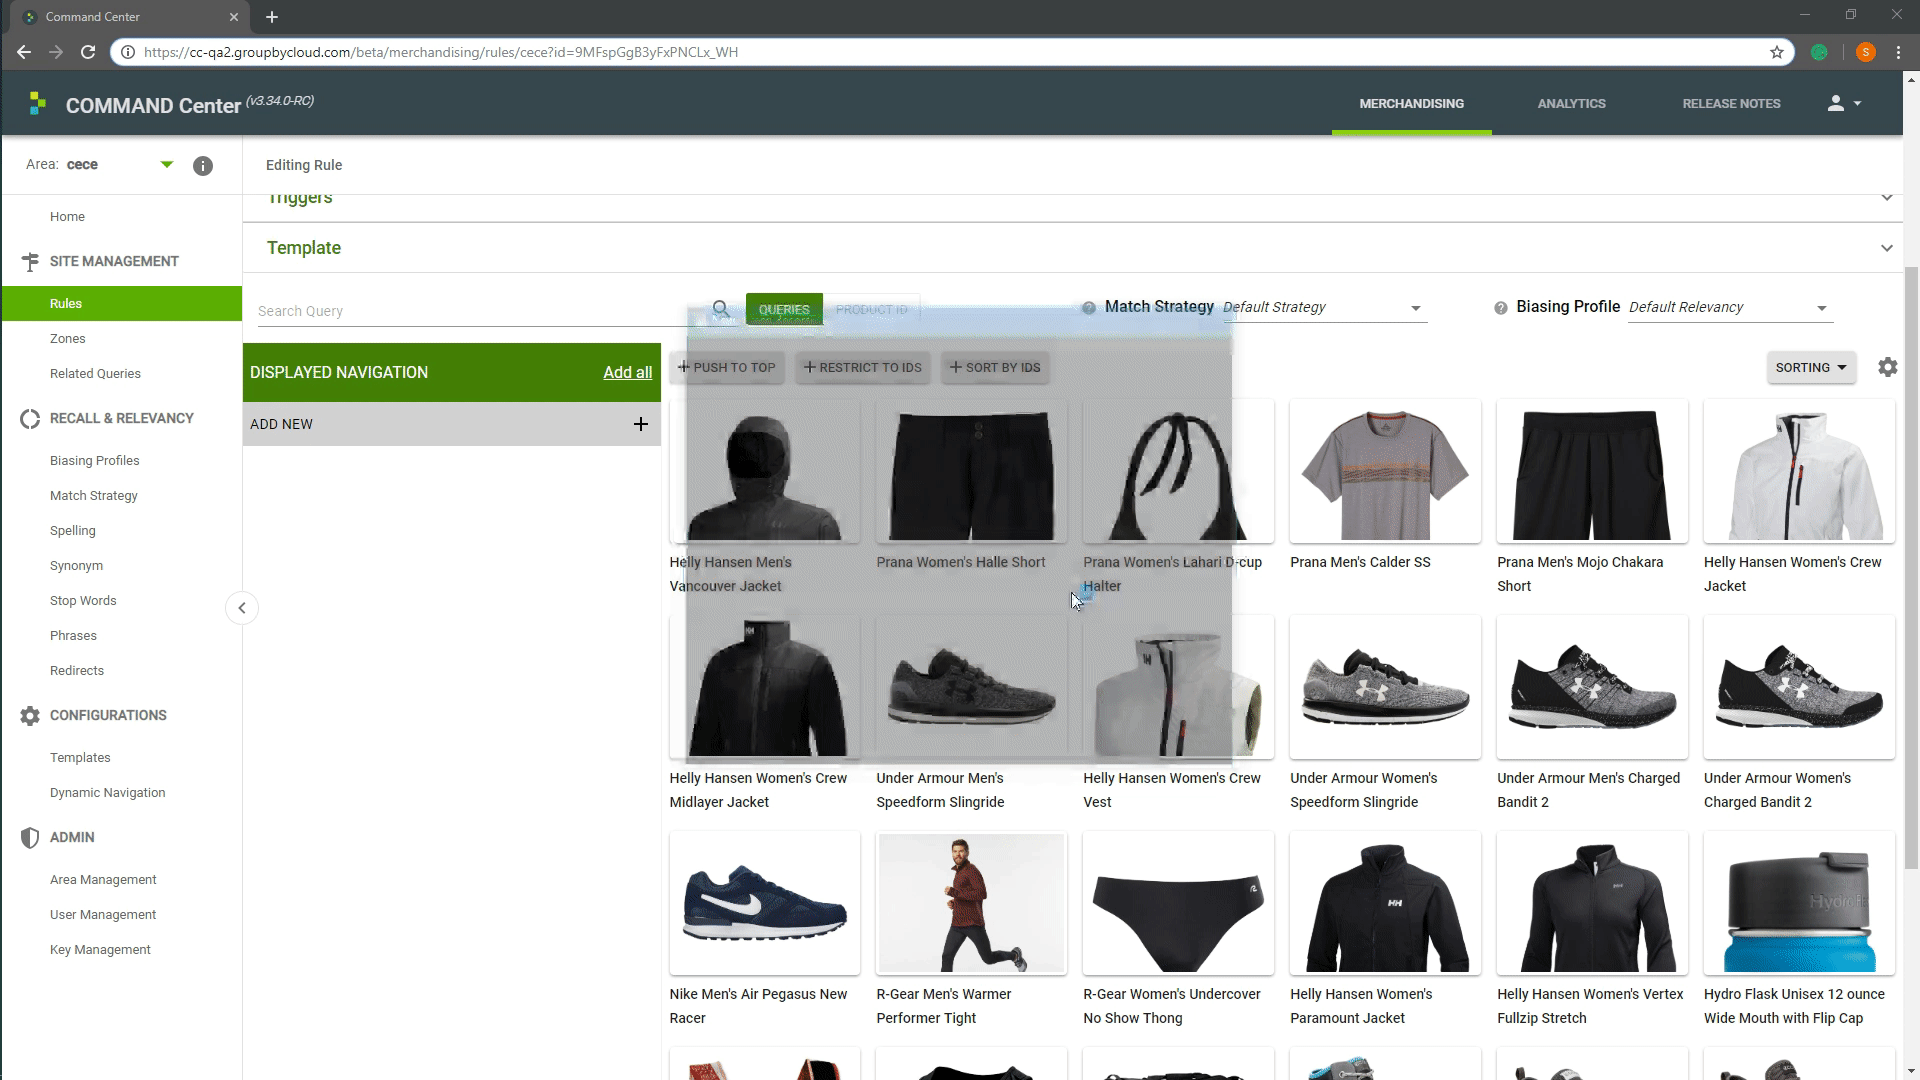This screenshot has height=1080, width=1920.
Task: Reload the page with refresh icon
Action: pos(88,52)
